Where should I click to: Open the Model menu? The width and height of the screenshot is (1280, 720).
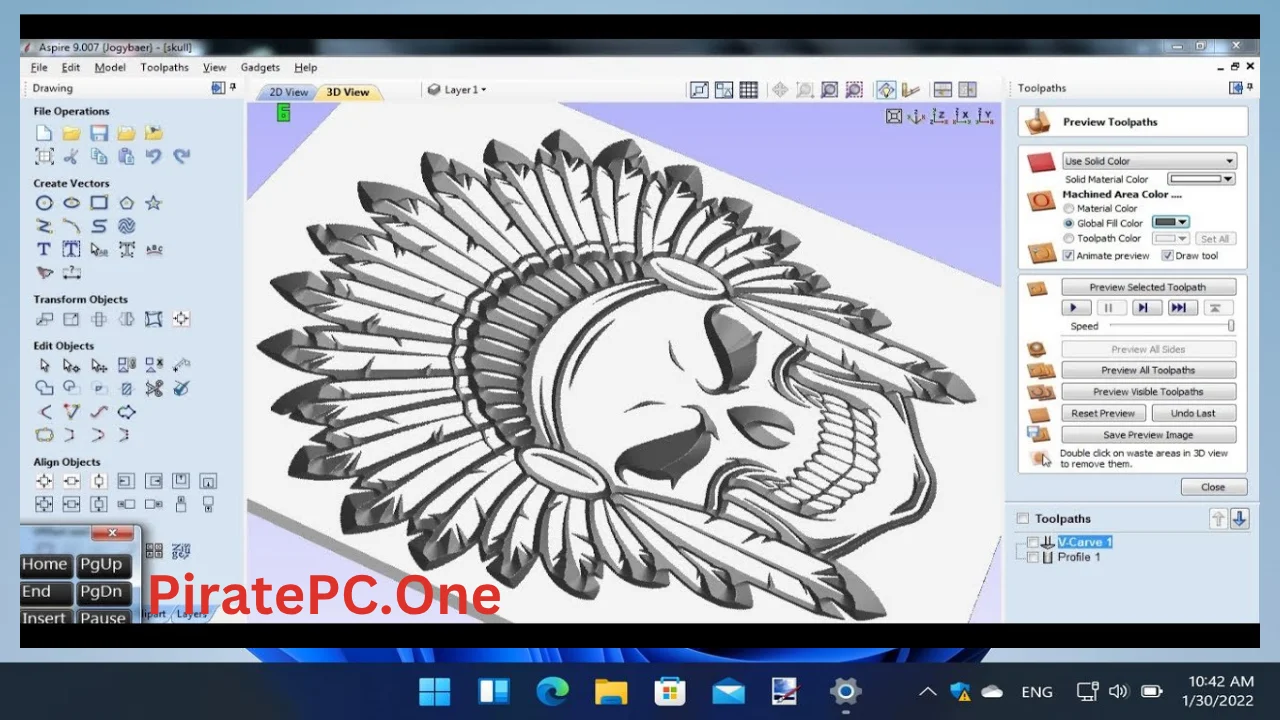pyautogui.click(x=110, y=67)
